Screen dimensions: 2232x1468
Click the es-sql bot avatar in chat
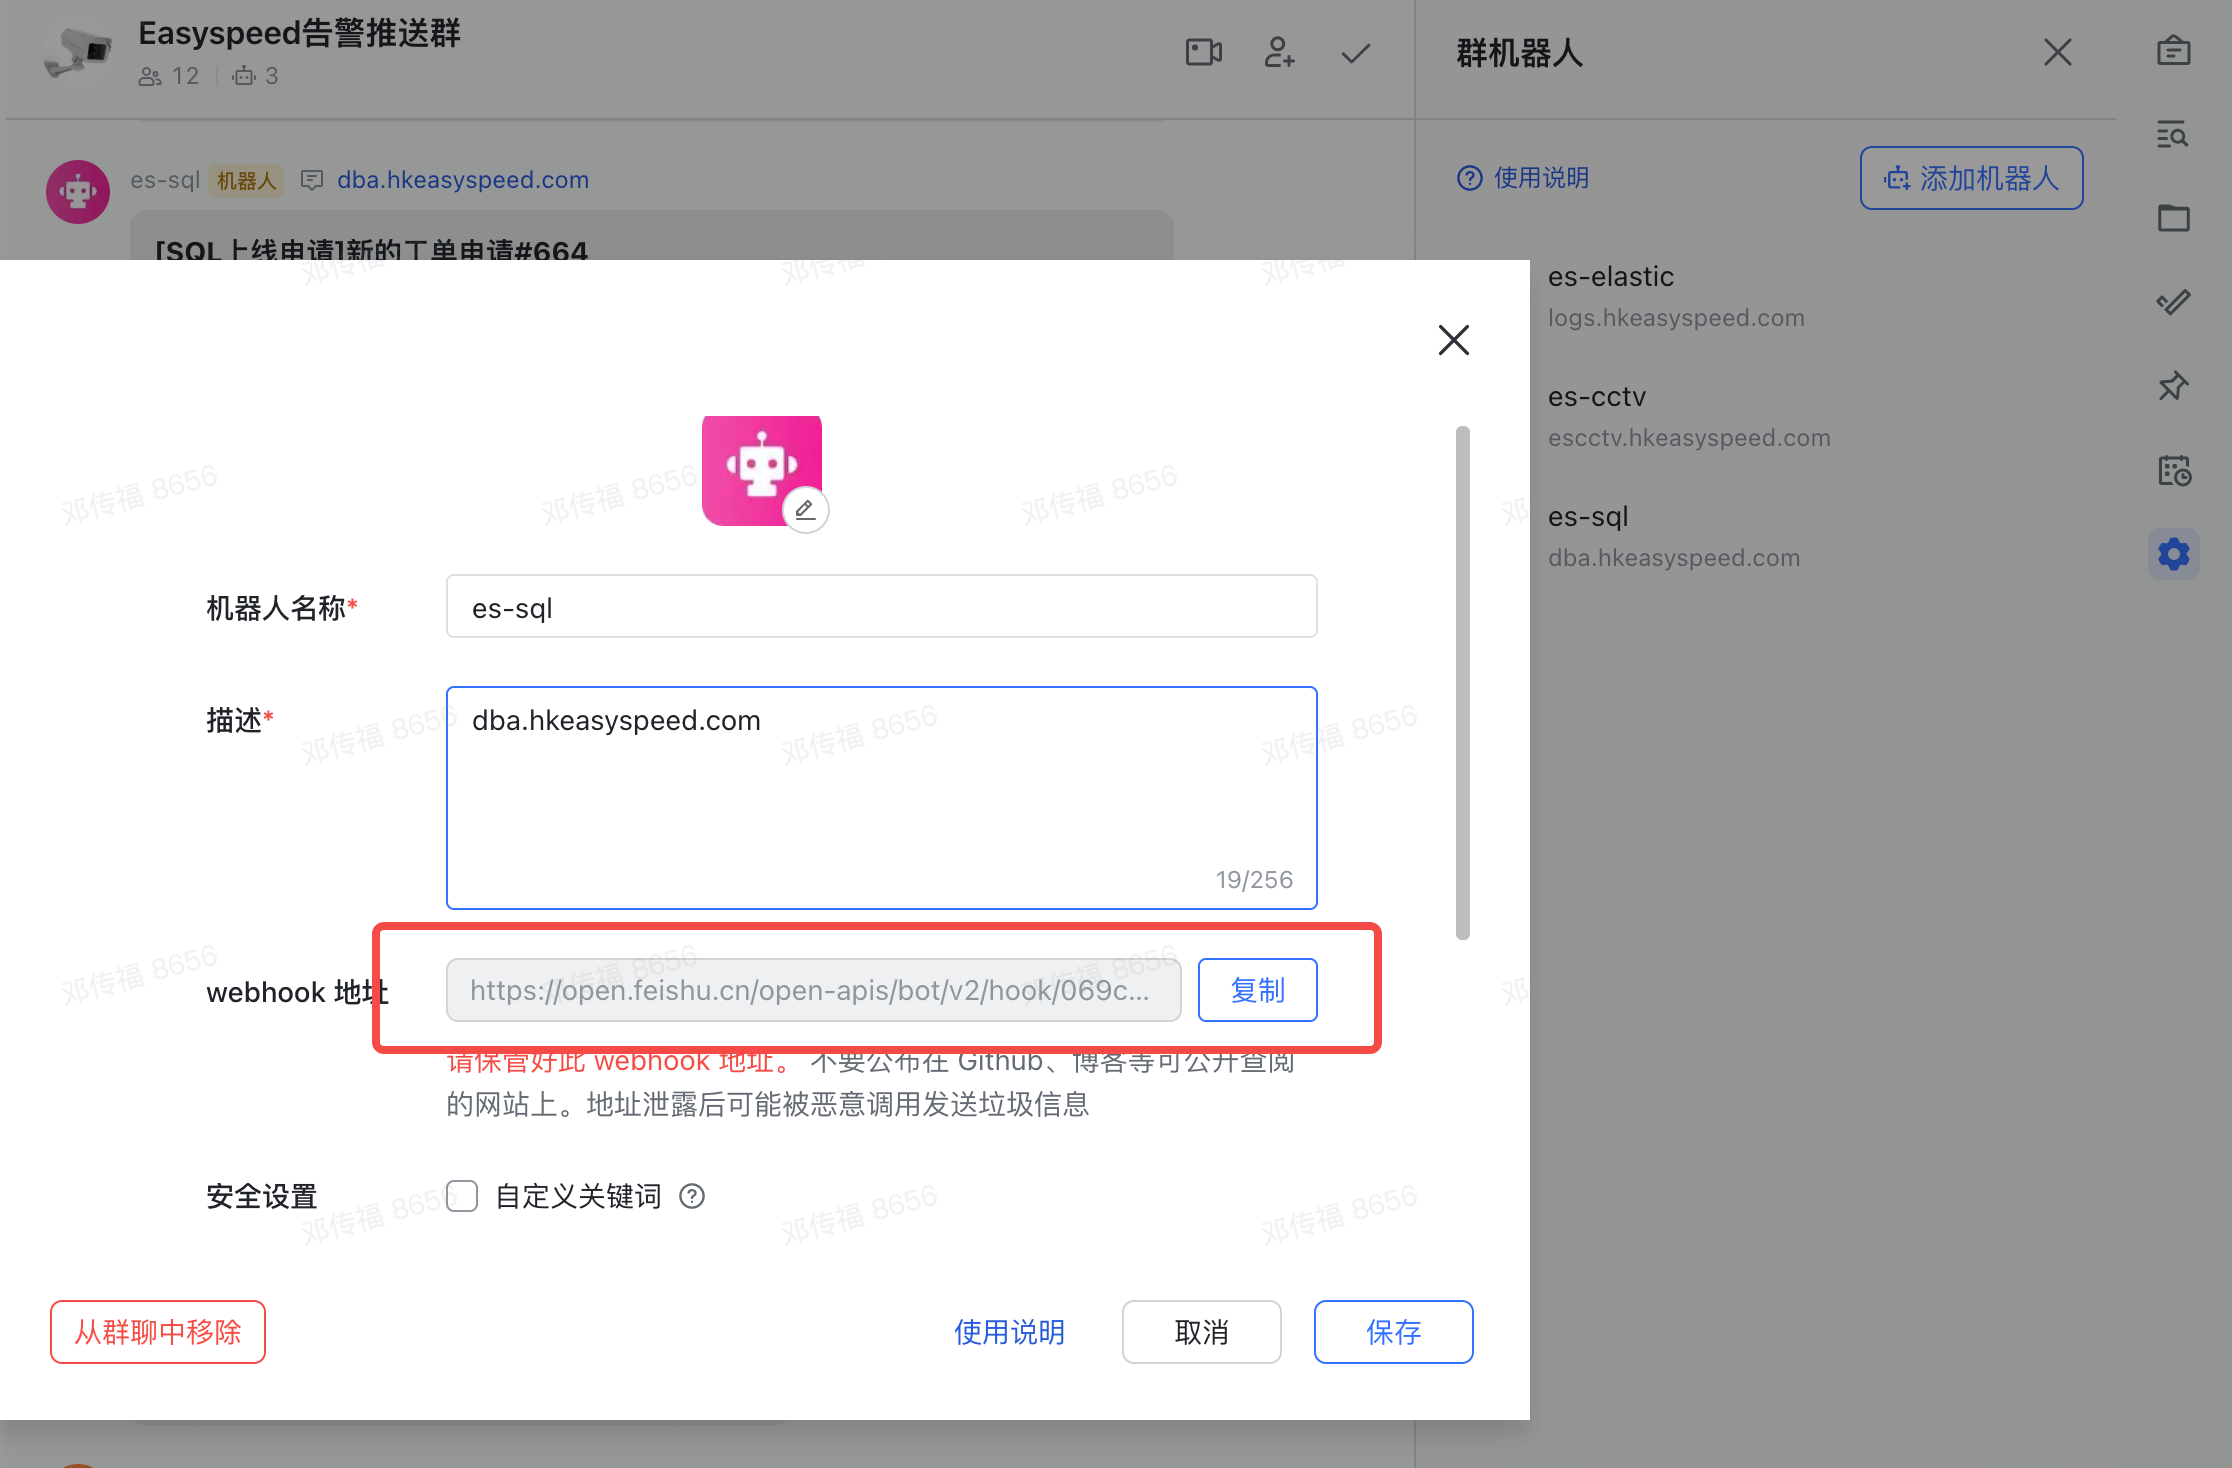(78, 191)
